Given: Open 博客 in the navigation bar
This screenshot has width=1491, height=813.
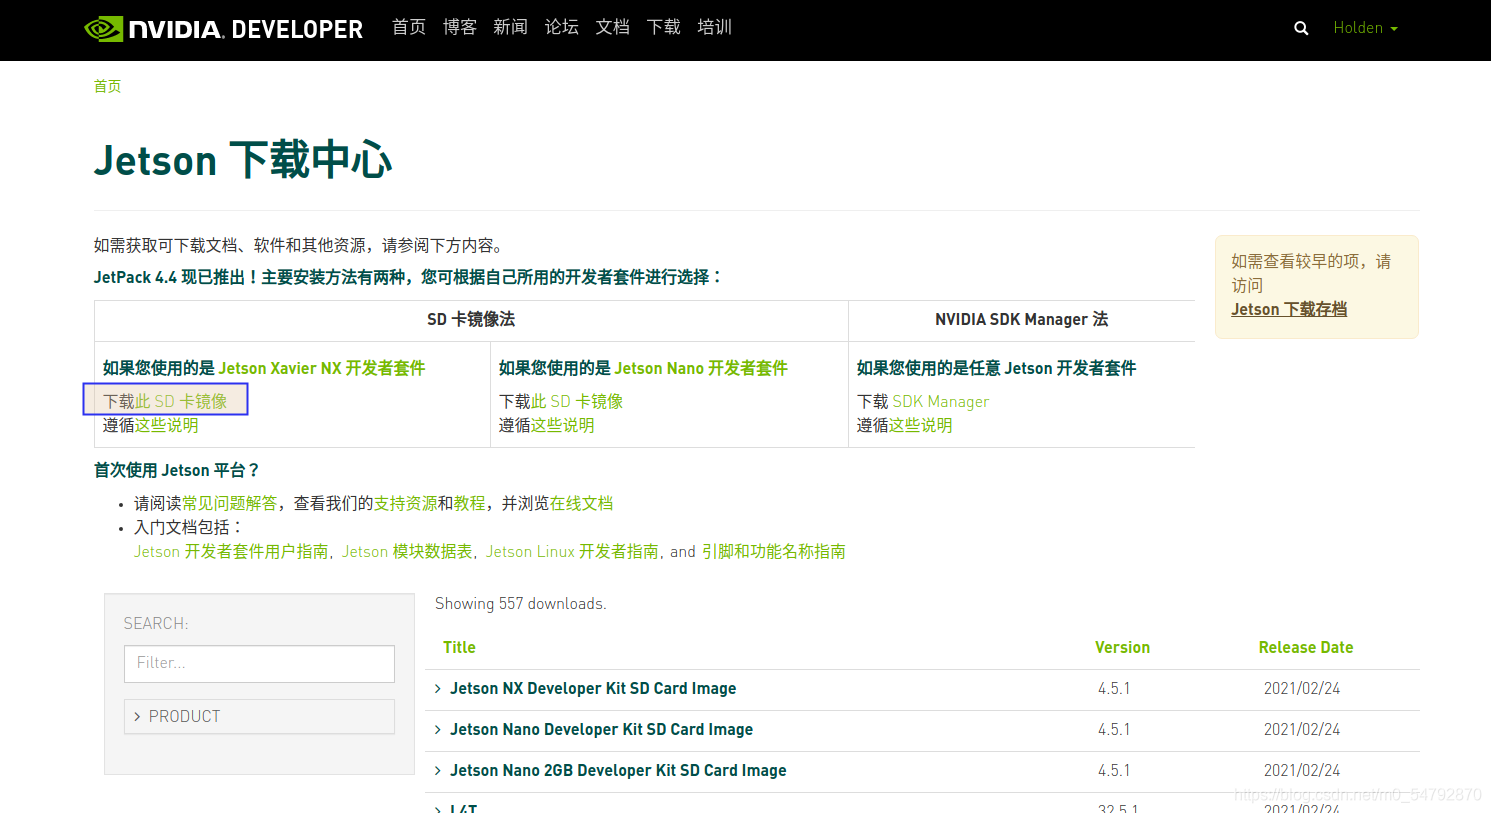Looking at the screenshot, I should click(x=460, y=27).
